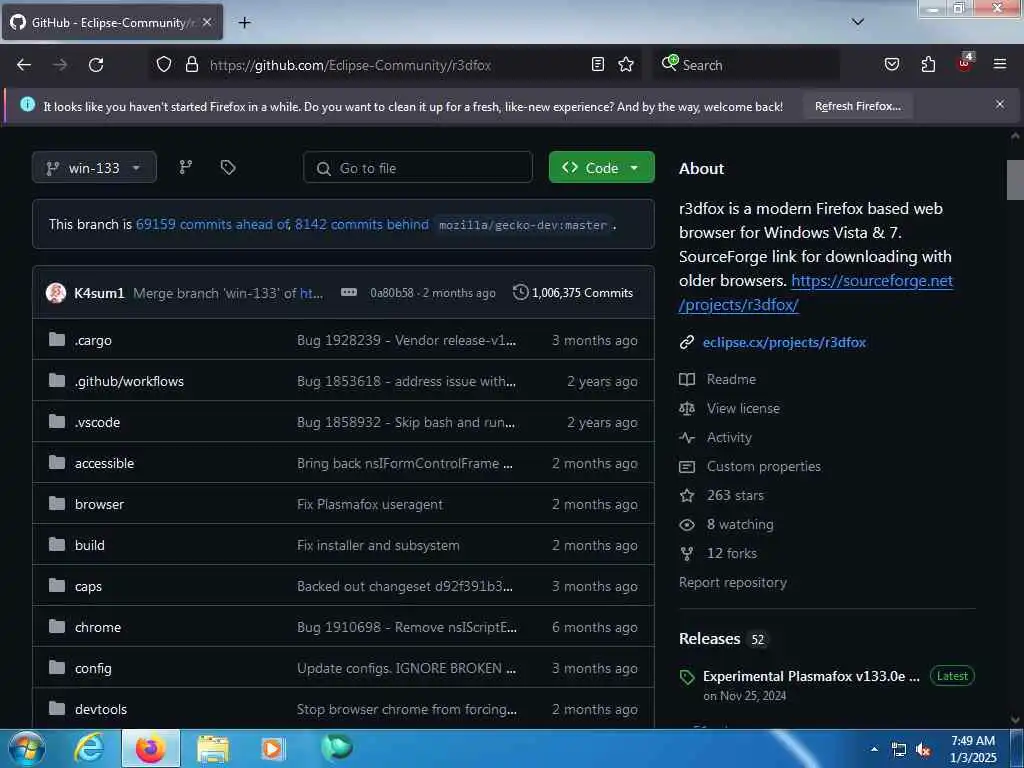View site security lock information
Image resolution: width=1024 pixels, height=768 pixels.
(191, 64)
